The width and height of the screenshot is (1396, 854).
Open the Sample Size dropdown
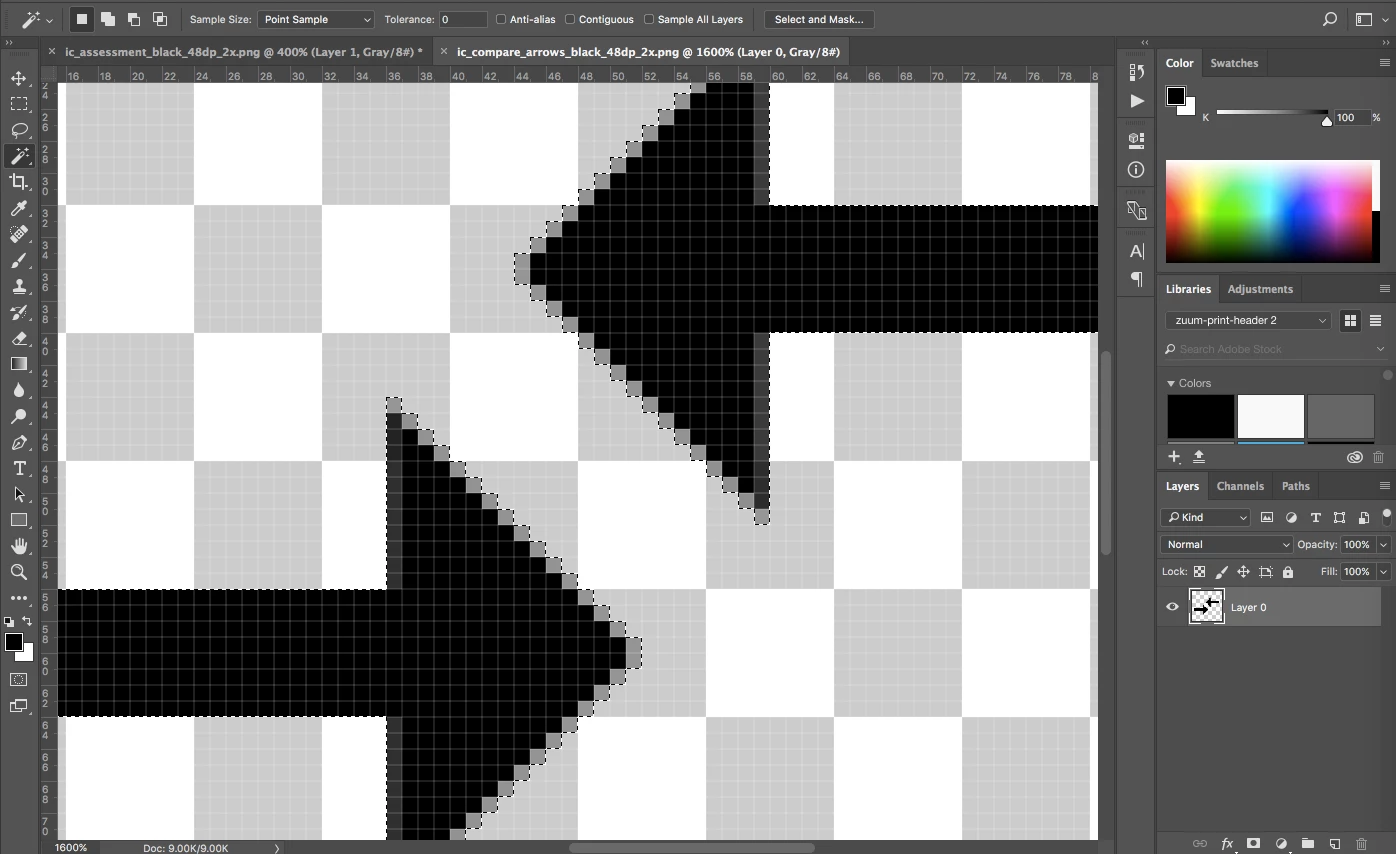(x=316, y=19)
